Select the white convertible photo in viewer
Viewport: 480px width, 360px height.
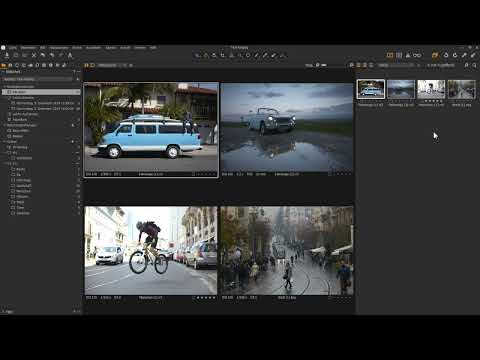pos(287,127)
